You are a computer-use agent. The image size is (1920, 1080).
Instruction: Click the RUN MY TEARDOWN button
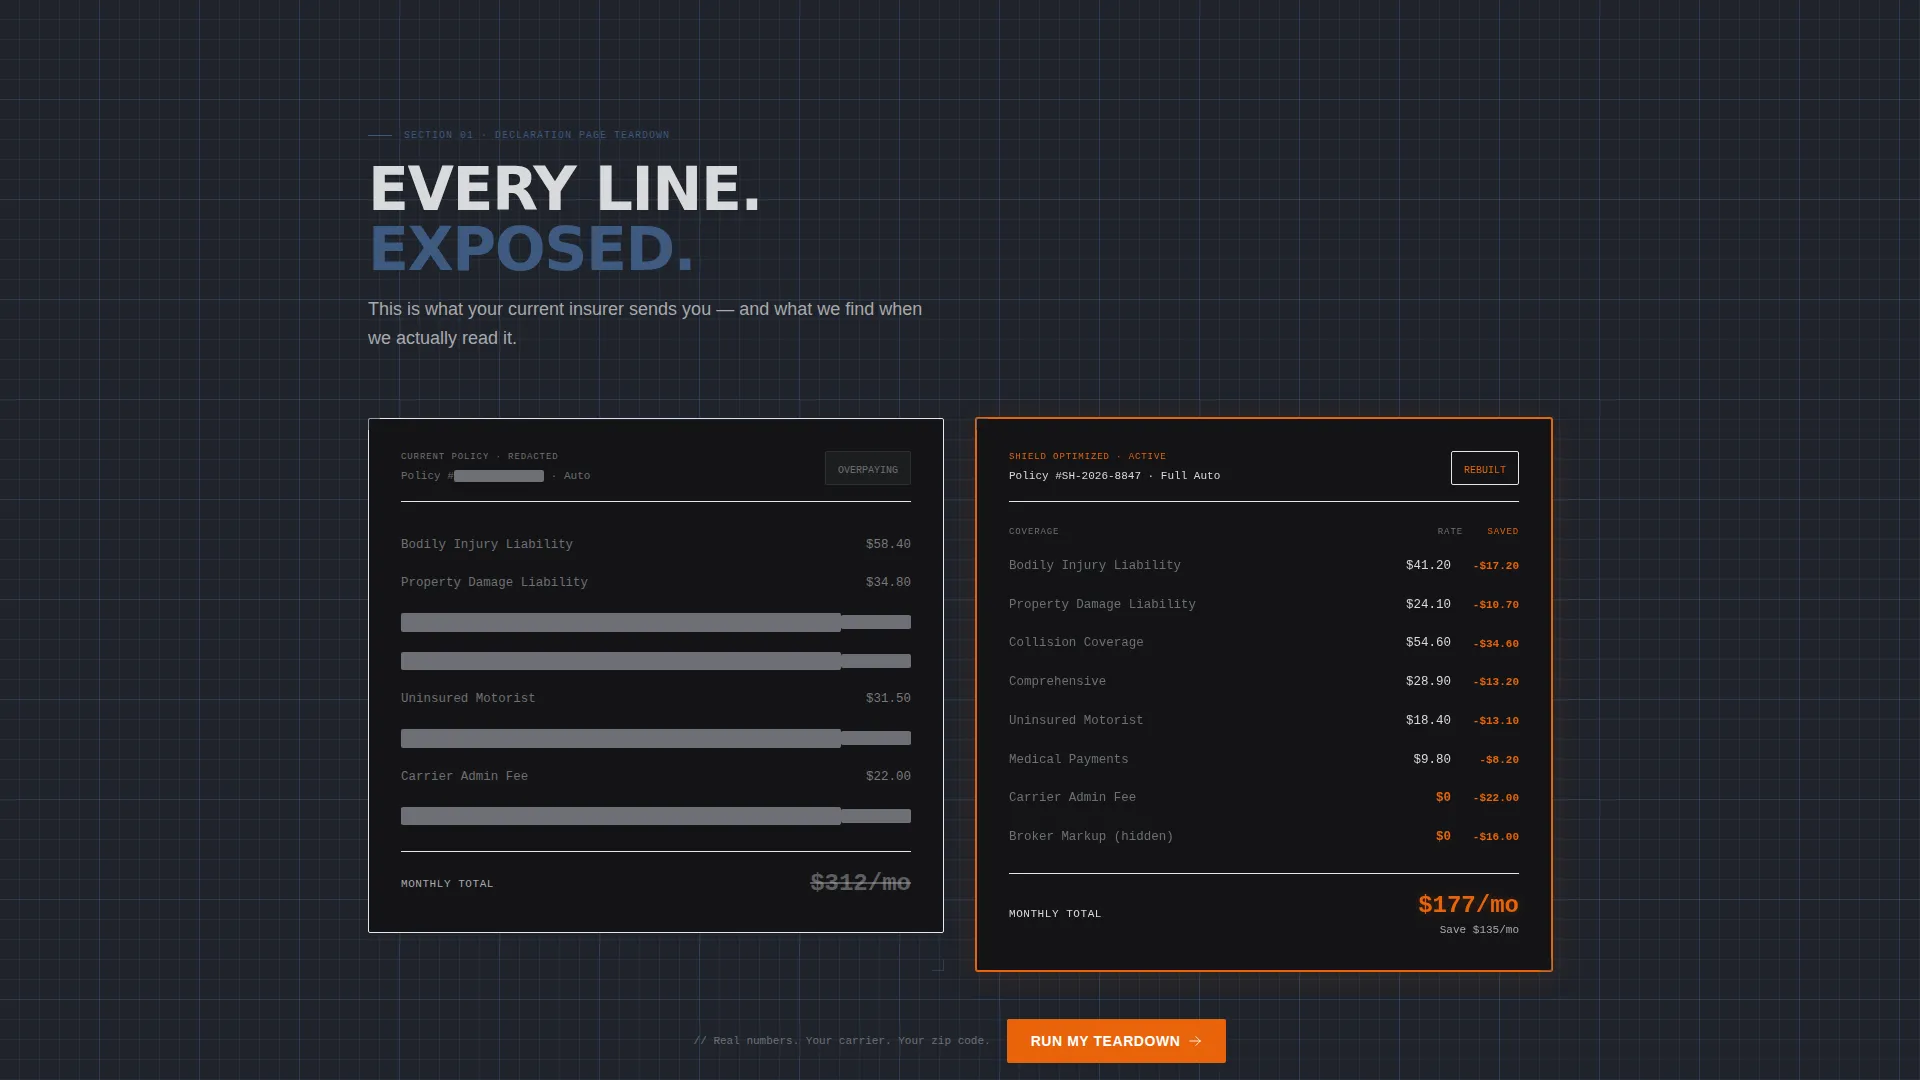click(x=1116, y=1041)
